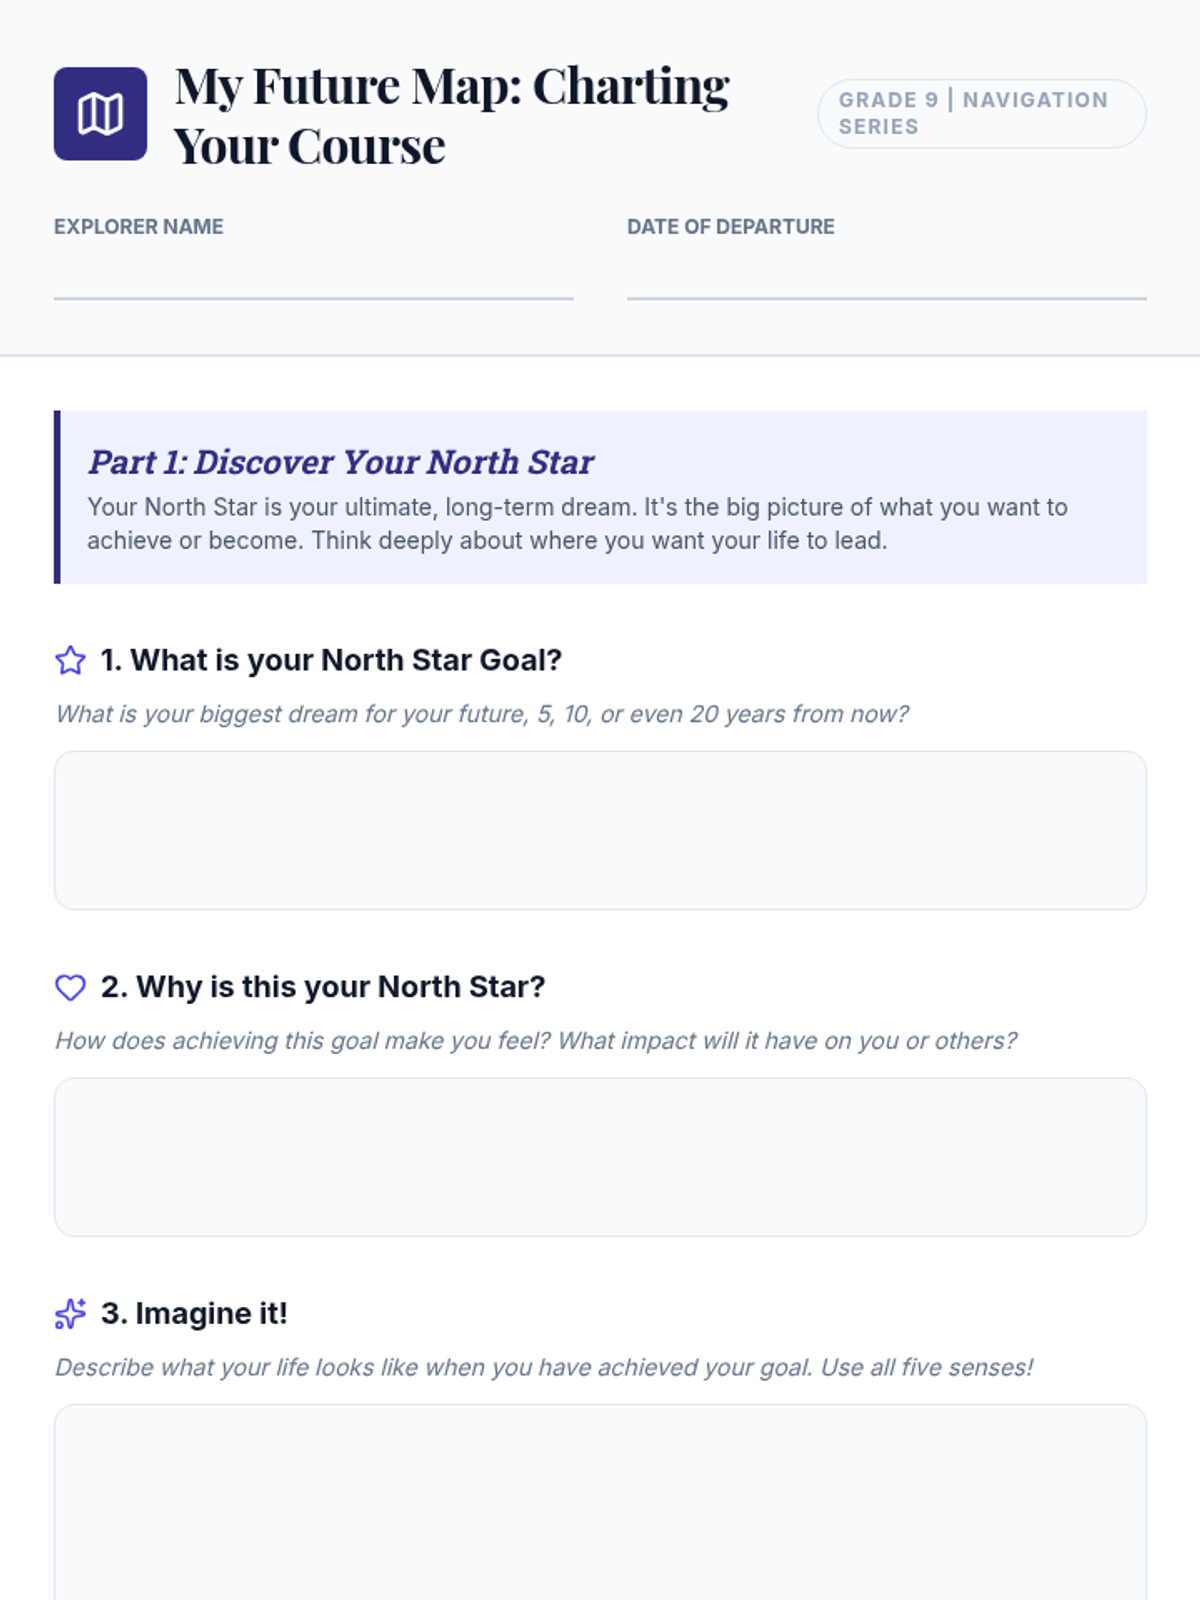
Task: Click the map logo icon
Action: [100, 114]
